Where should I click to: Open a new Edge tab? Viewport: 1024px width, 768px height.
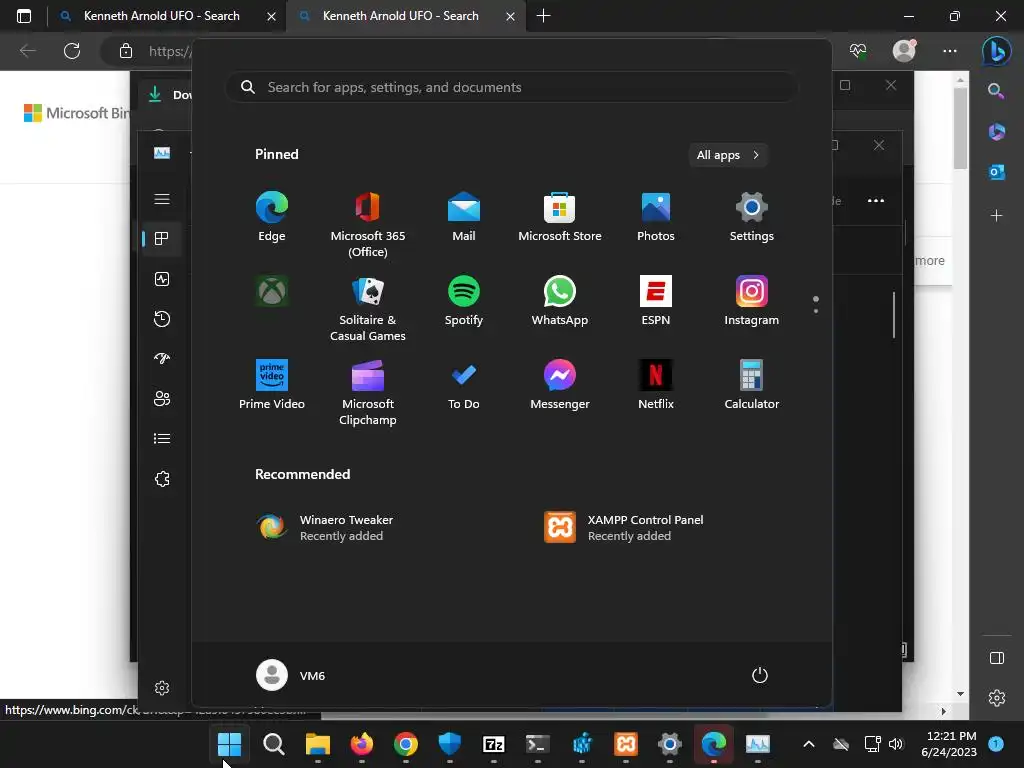pyautogui.click(x=543, y=16)
